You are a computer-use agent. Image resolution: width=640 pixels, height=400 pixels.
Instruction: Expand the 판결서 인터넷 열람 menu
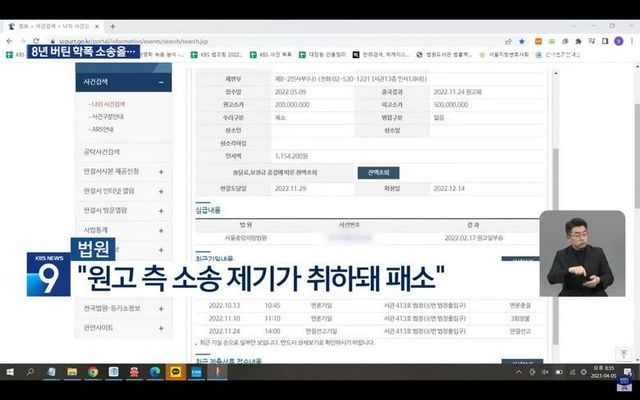pyautogui.click(x=161, y=190)
